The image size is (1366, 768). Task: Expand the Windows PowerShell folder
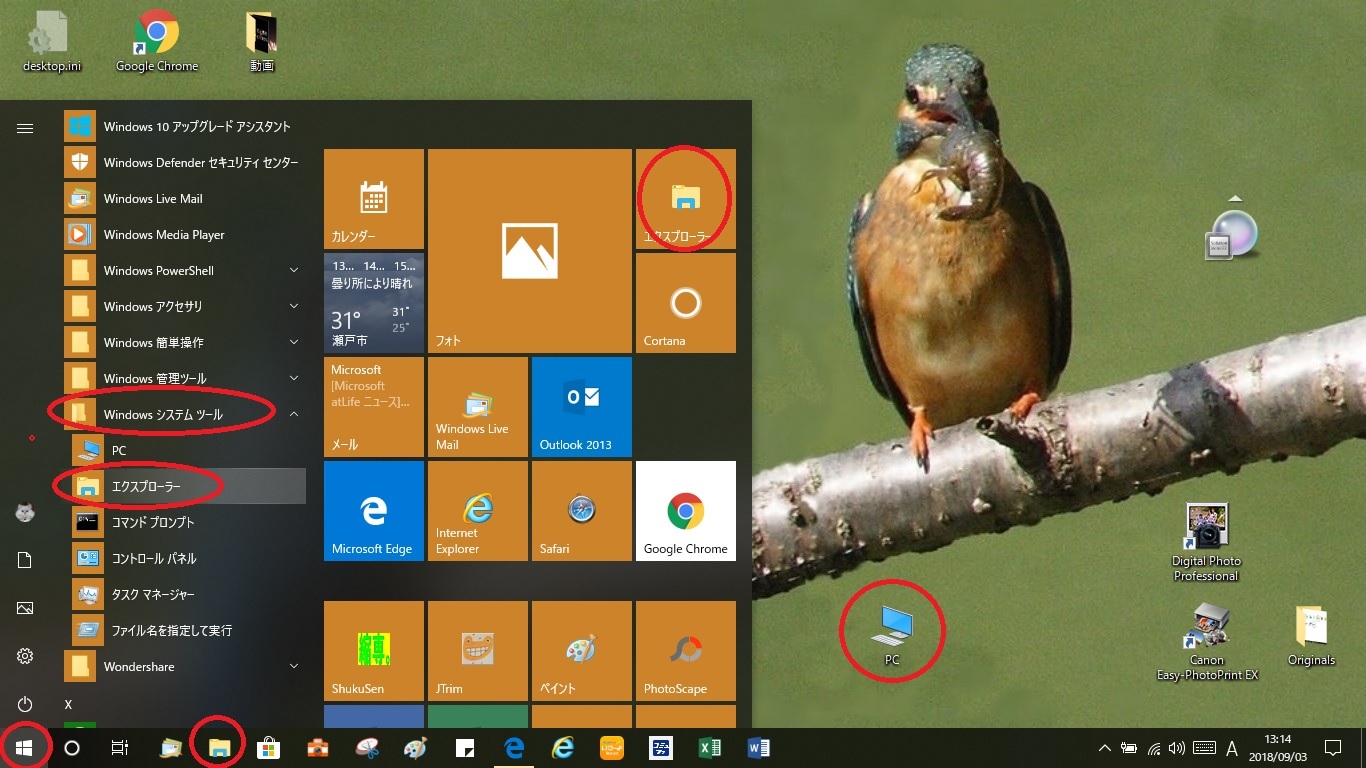tap(185, 270)
